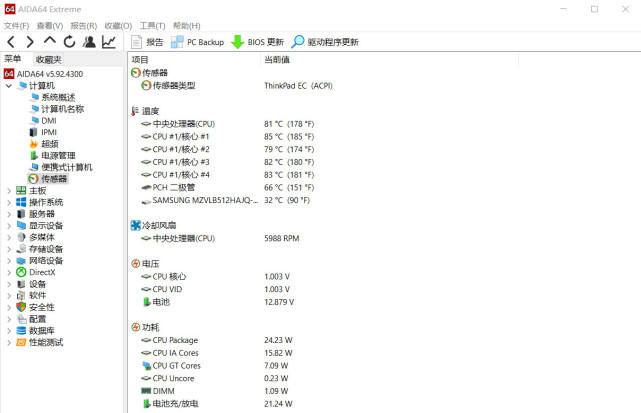Click the 冷却风扇 fan icon
Viewport: 641px width, 413px height.
click(135, 225)
